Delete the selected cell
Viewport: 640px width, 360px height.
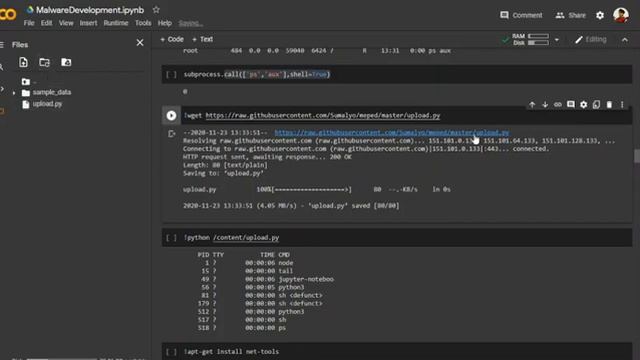click(x=609, y=105)
